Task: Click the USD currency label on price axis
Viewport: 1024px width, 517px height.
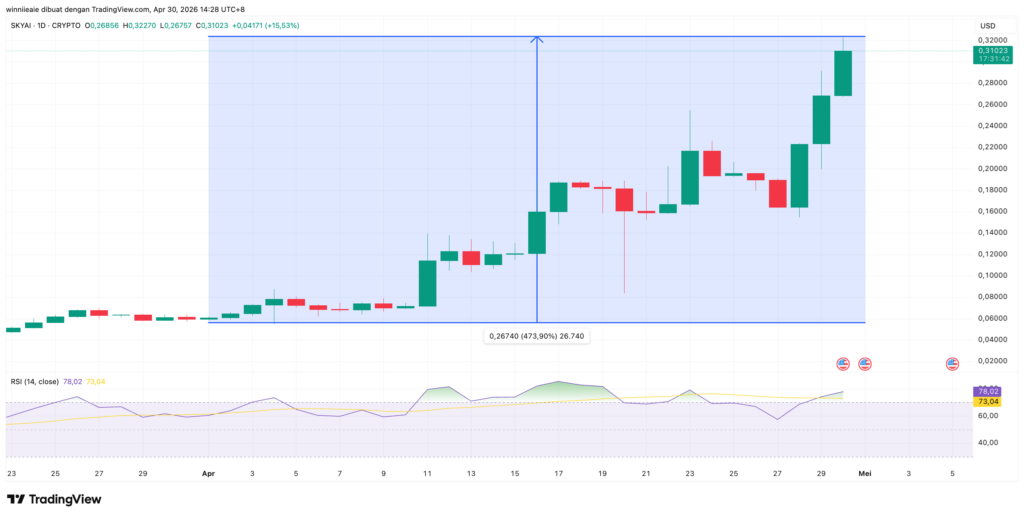Action: [986, 26]
